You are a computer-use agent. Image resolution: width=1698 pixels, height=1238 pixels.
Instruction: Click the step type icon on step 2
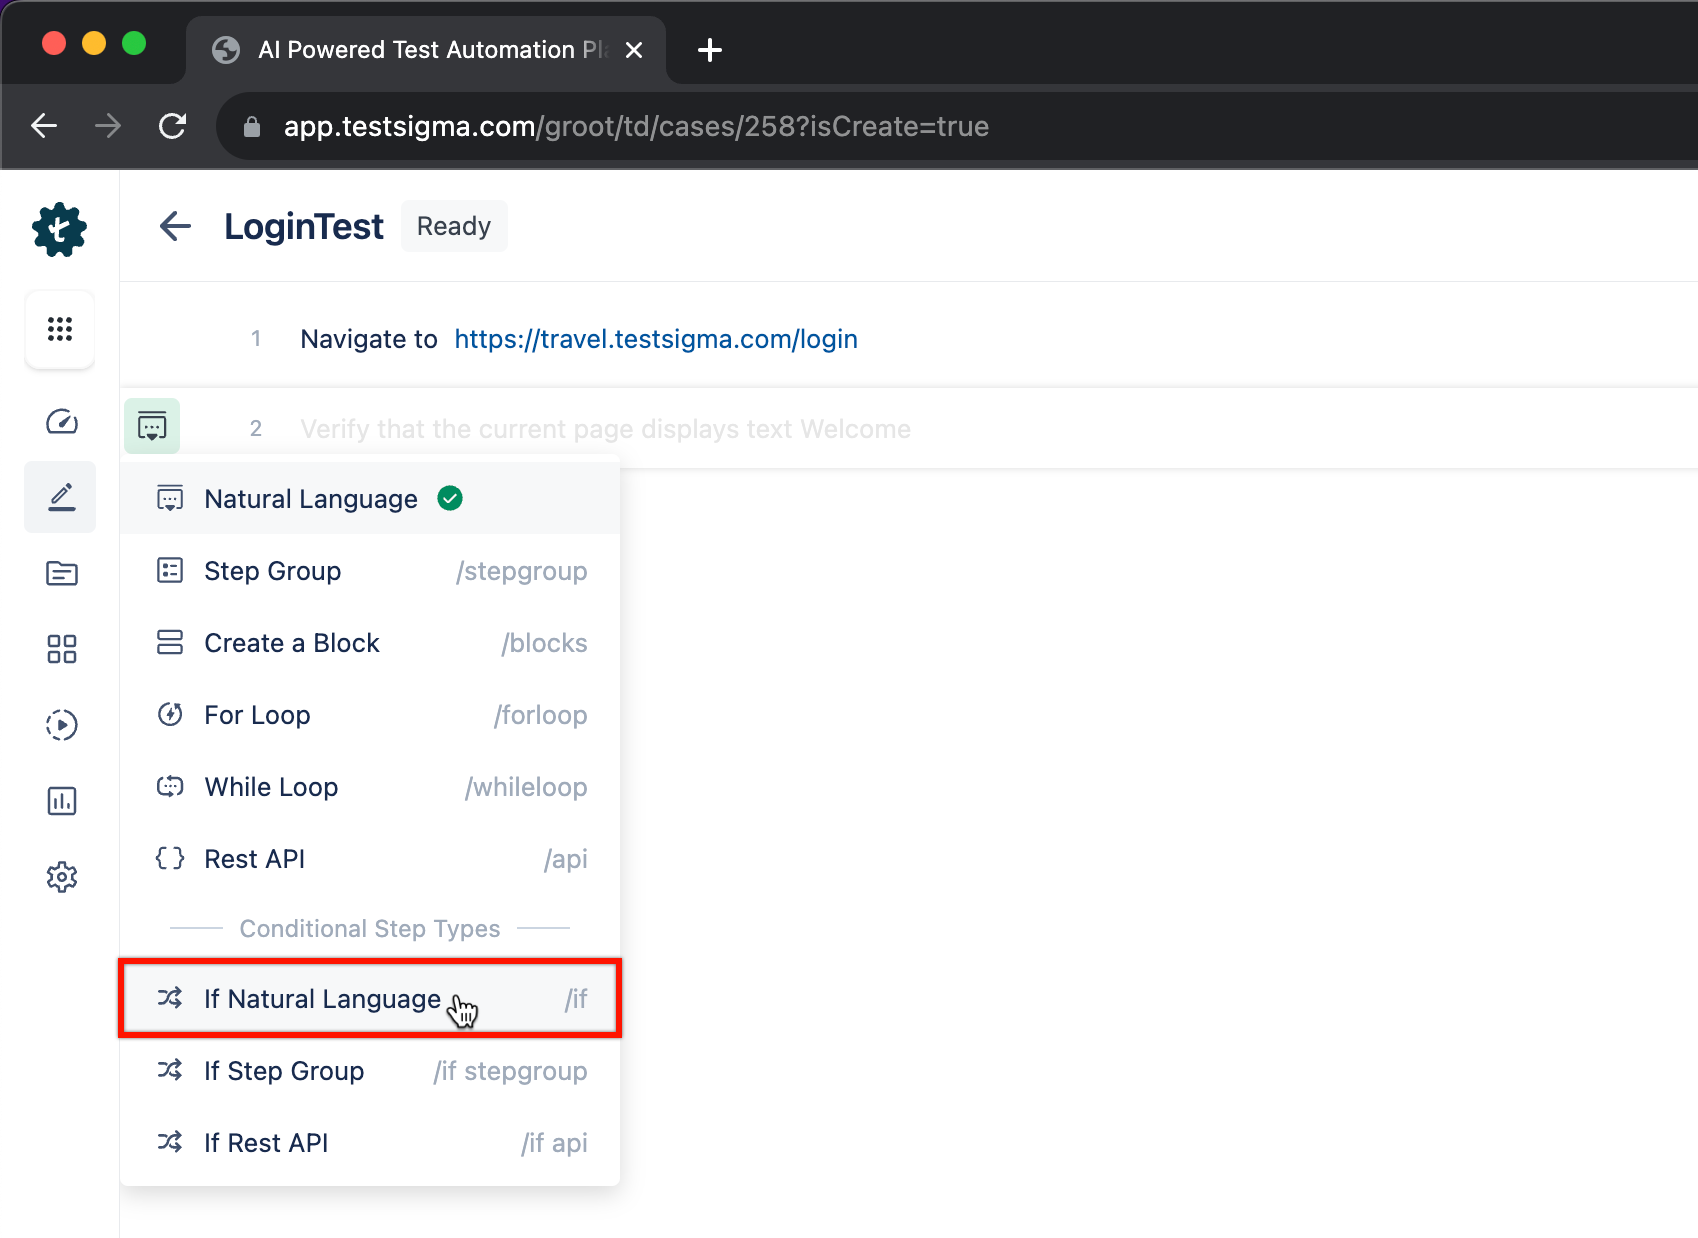(x=152, y=427)
